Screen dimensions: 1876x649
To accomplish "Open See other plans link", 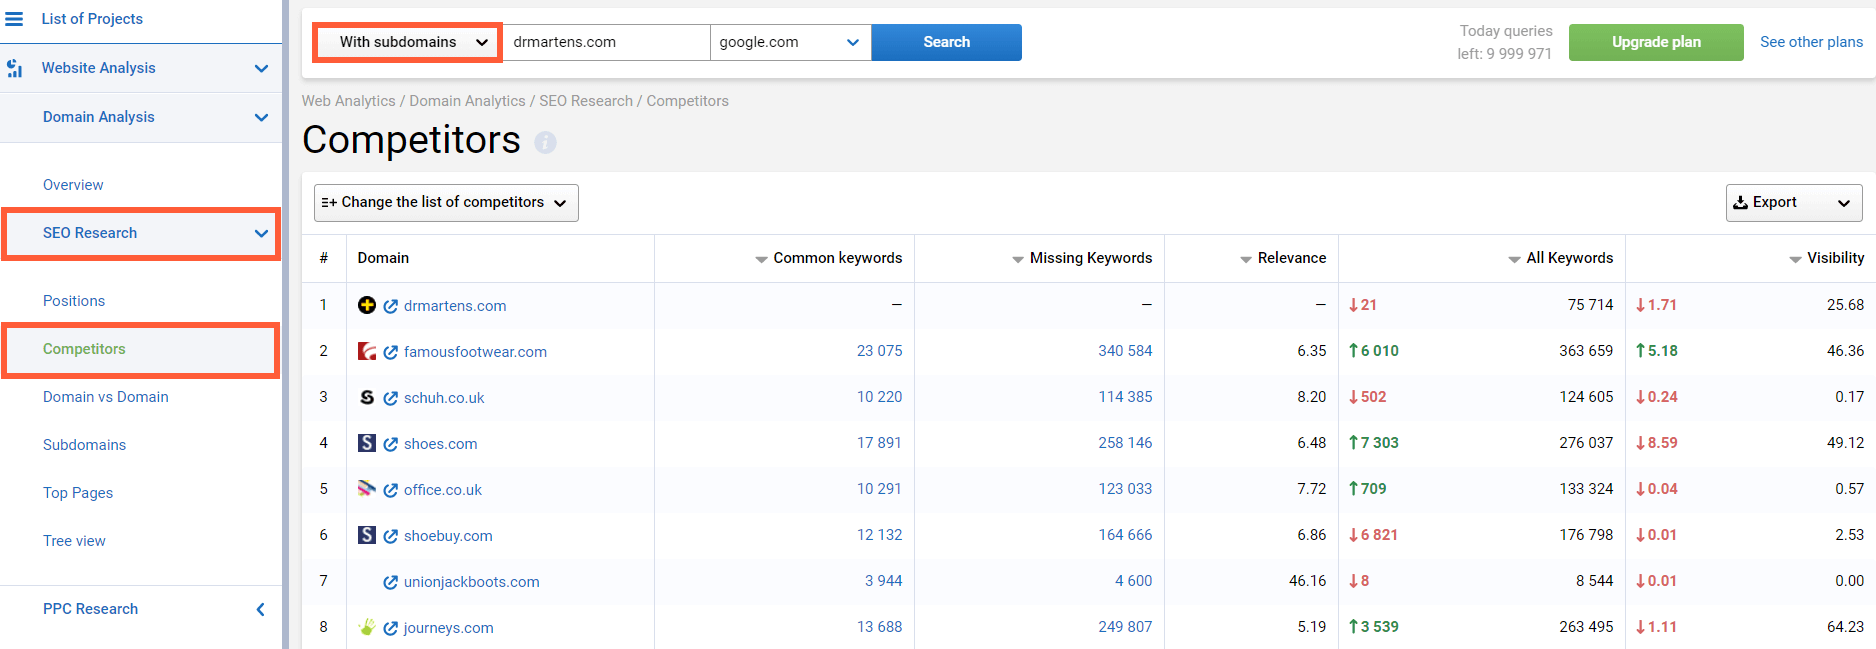I will pos(1812,42).
